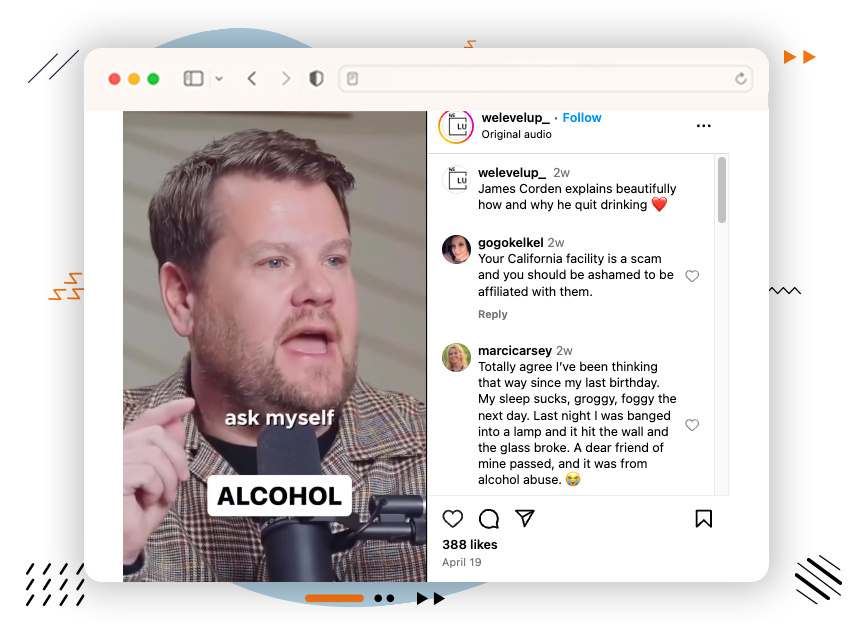Image resolution: width=860 pixels, height=628 pixels.
Task: Reply to gogokelkel's comment
Action: [492, 314]
